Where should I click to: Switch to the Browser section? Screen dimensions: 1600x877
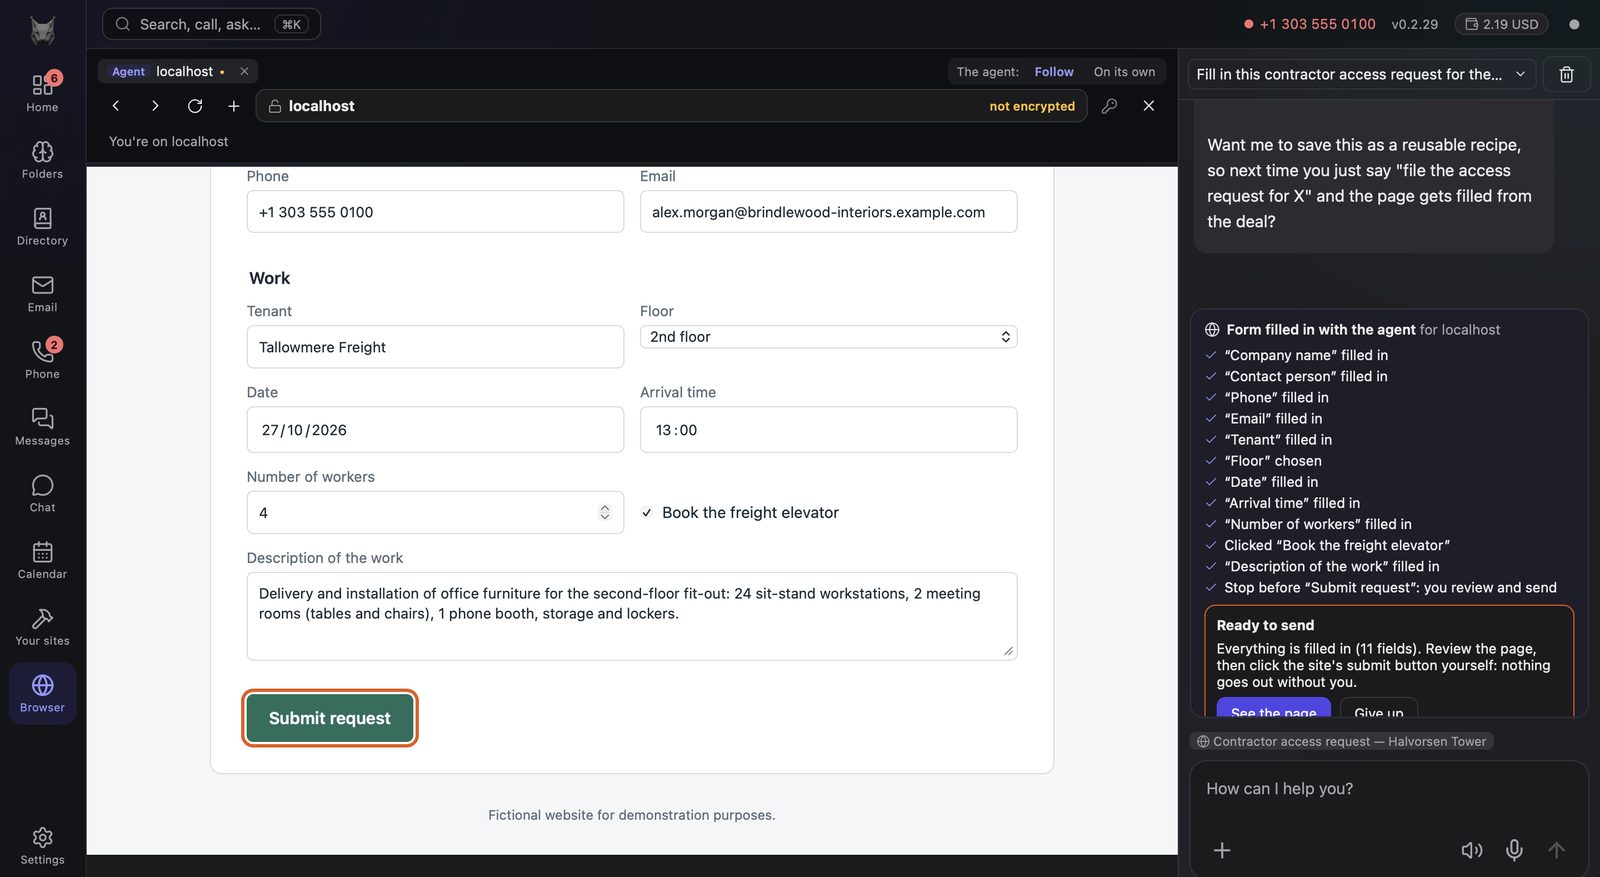pyautogui.click(x=42, y=694)
